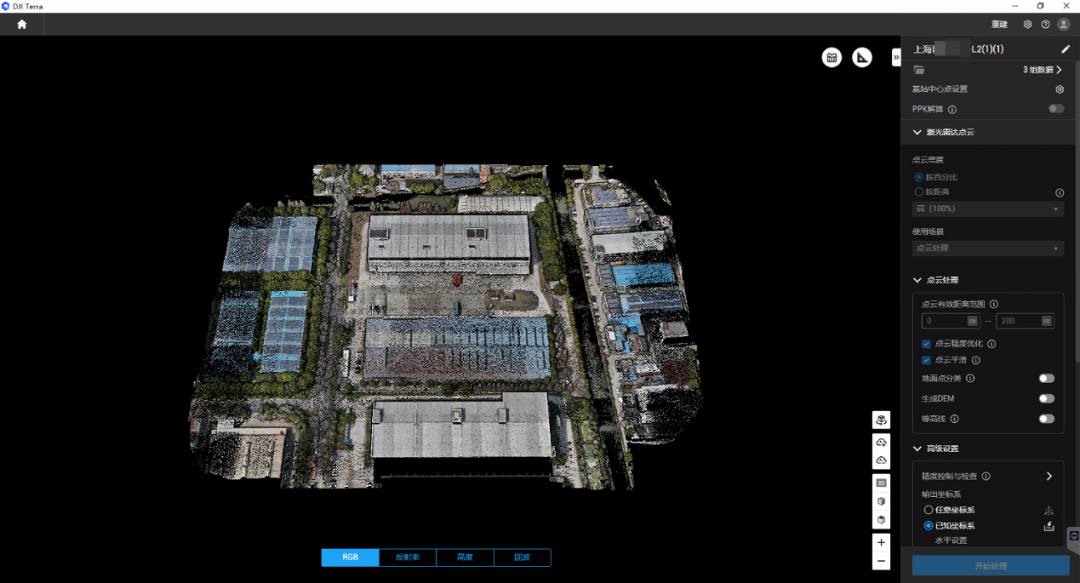Select the 任意坐标系 radio button

click(x=928, y=510)
